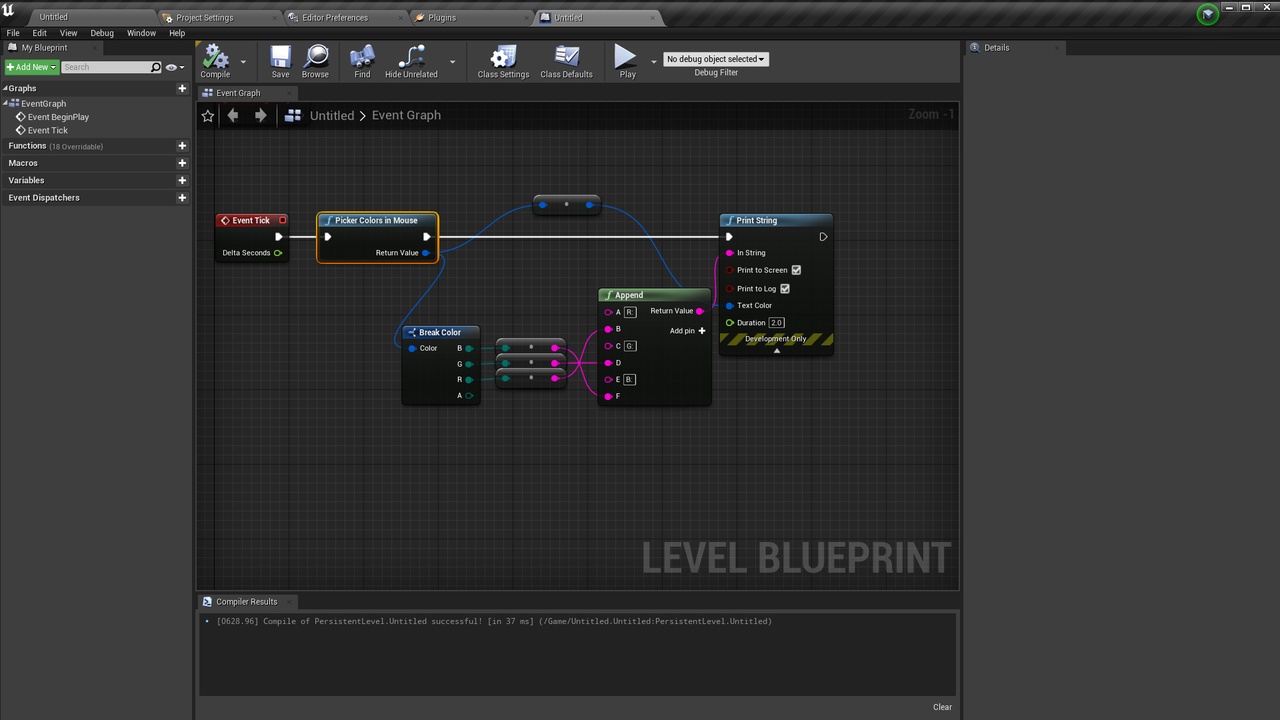Open the Compile options dropdown arrow

pyautogui.click(x=243, y=61)
